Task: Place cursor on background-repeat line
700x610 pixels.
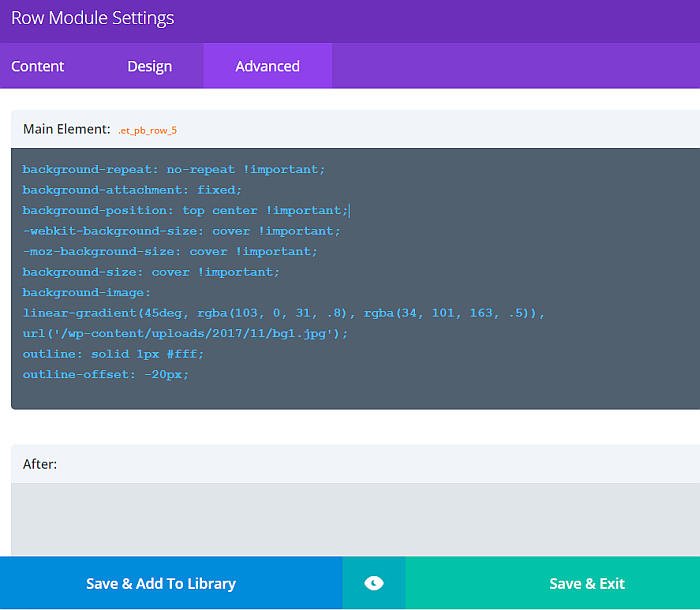Action: (x=173, y=170)
